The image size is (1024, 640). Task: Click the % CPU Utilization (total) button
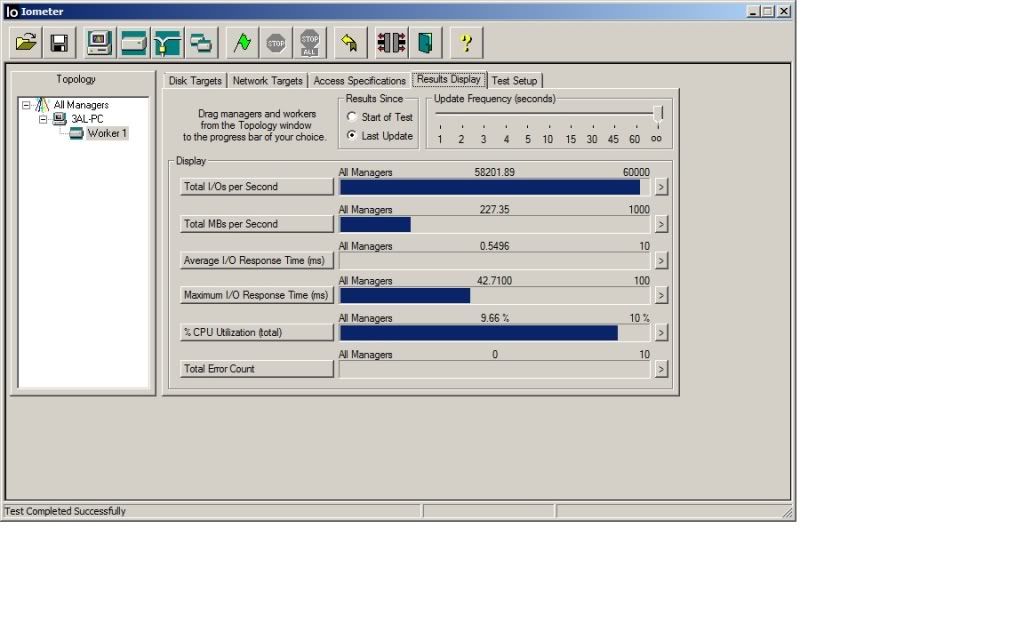[x=257, y=332]
